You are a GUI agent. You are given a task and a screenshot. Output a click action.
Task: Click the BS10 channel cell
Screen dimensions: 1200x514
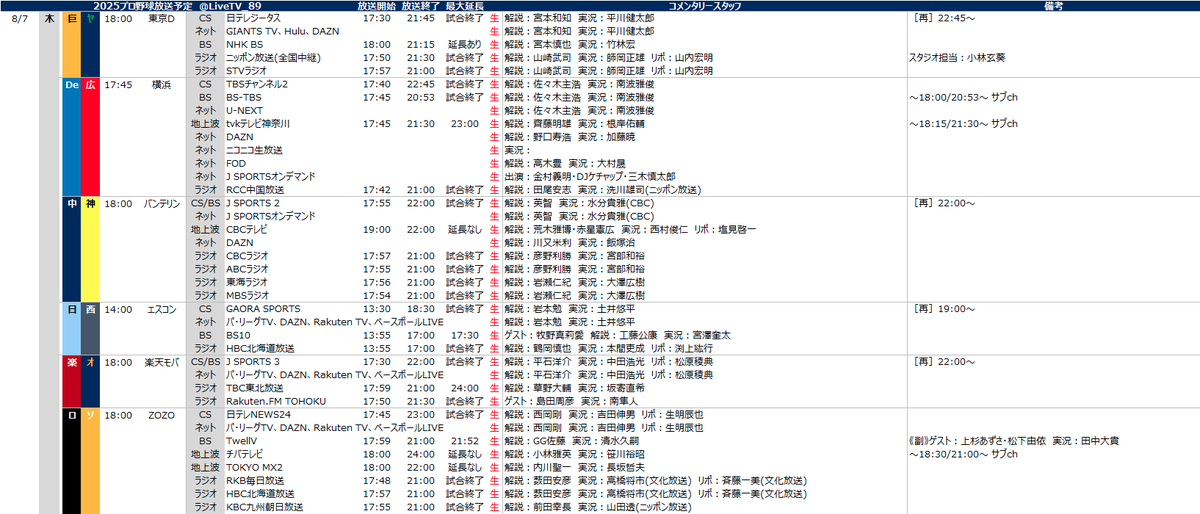tap(237, 335)
